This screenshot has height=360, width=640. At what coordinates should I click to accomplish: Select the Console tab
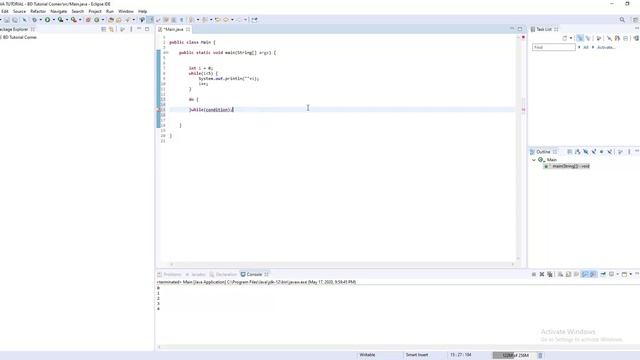tap(254, 274)
